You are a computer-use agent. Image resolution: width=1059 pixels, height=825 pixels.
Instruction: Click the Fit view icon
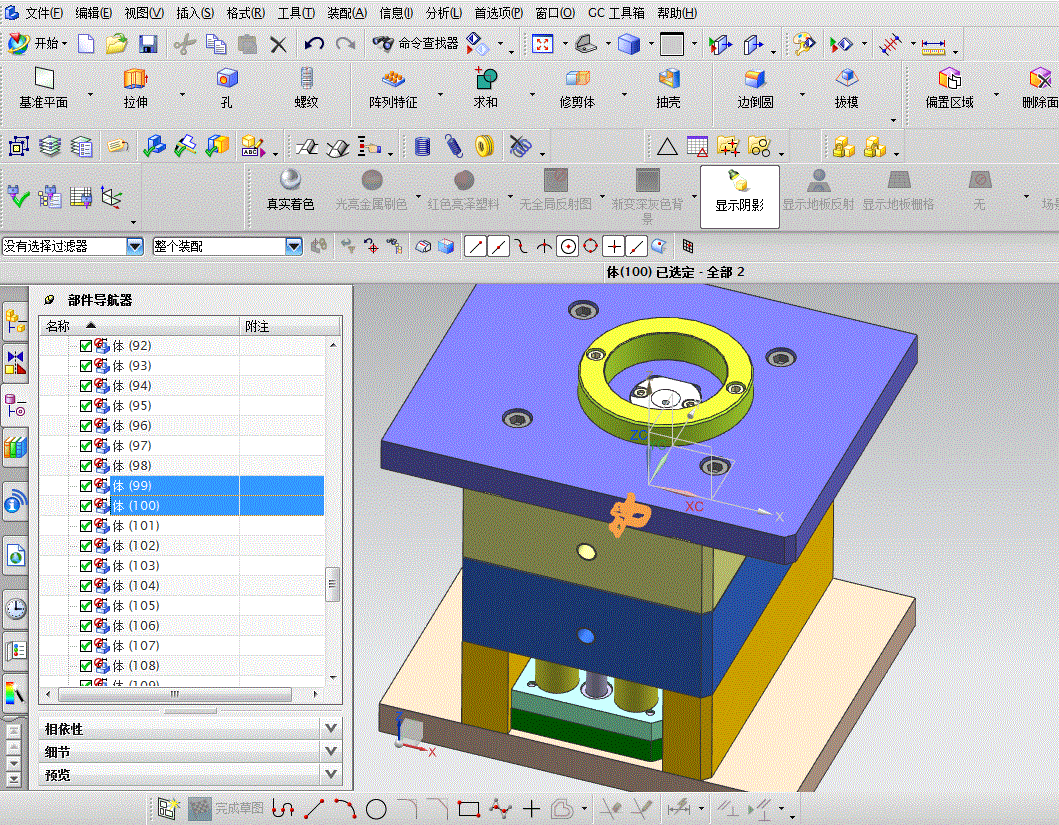pyautogui.click(x=542, y=45)
